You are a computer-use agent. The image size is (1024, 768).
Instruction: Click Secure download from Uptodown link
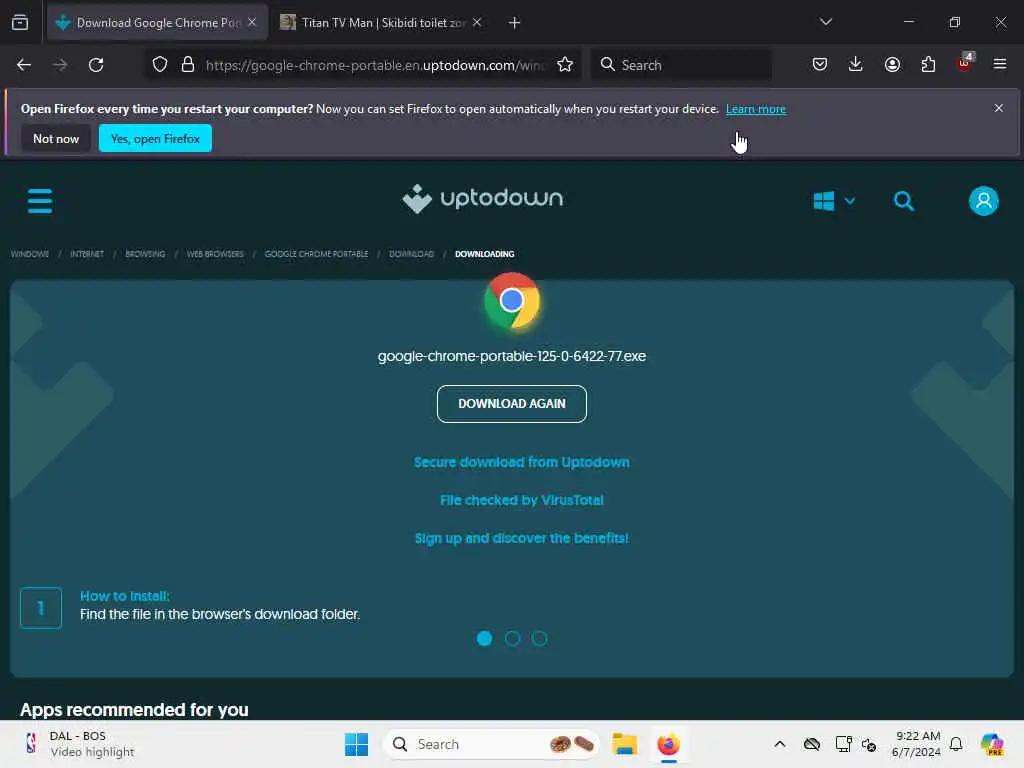pos(521,462)
